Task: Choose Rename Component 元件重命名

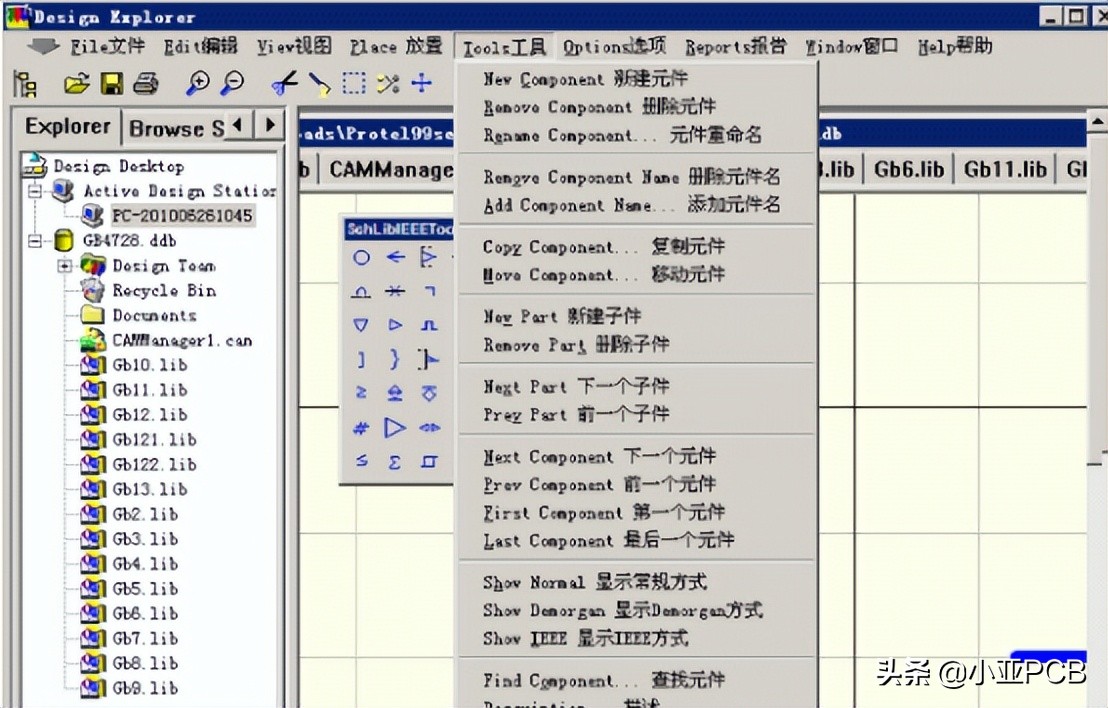Action: [x=623, y=135]
